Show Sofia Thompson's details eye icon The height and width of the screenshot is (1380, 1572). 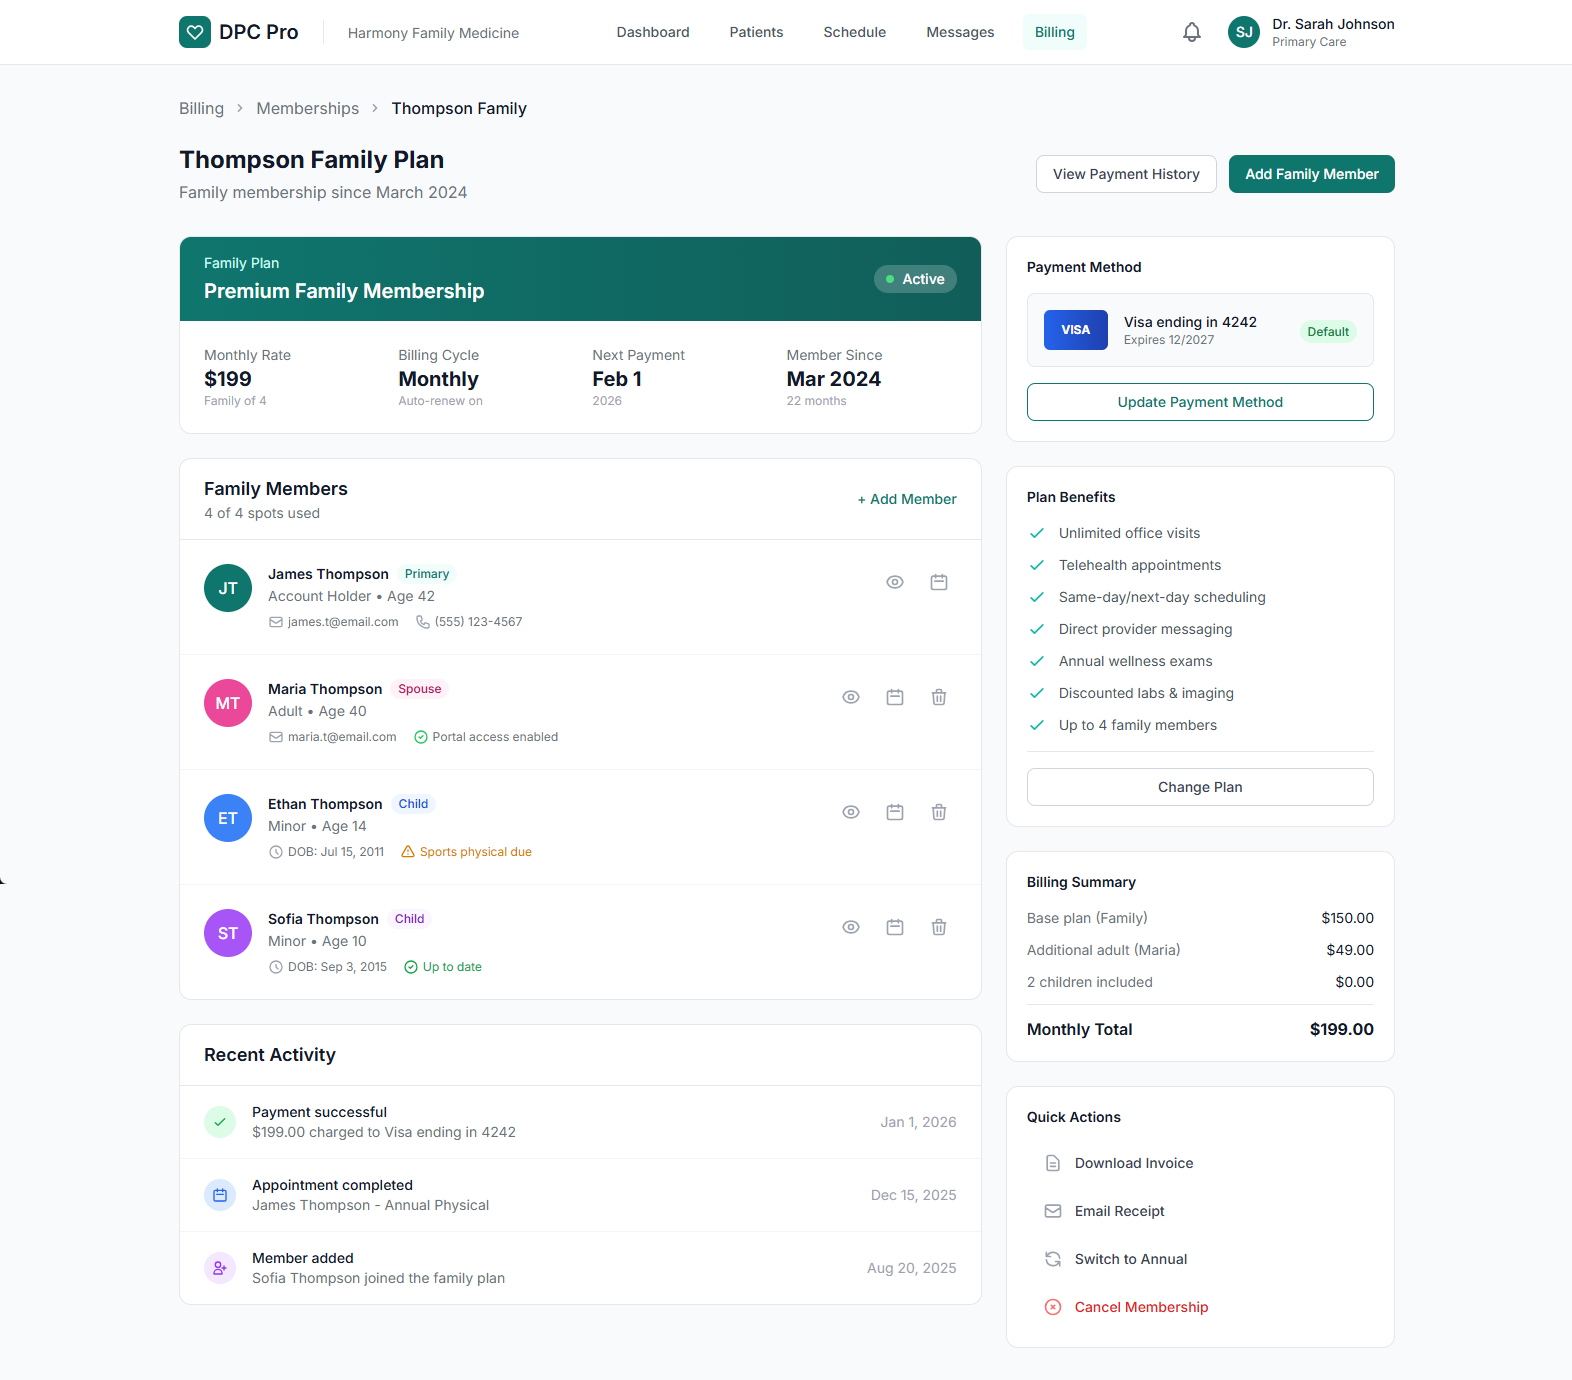pyautogui.click(x=850, y=927)
